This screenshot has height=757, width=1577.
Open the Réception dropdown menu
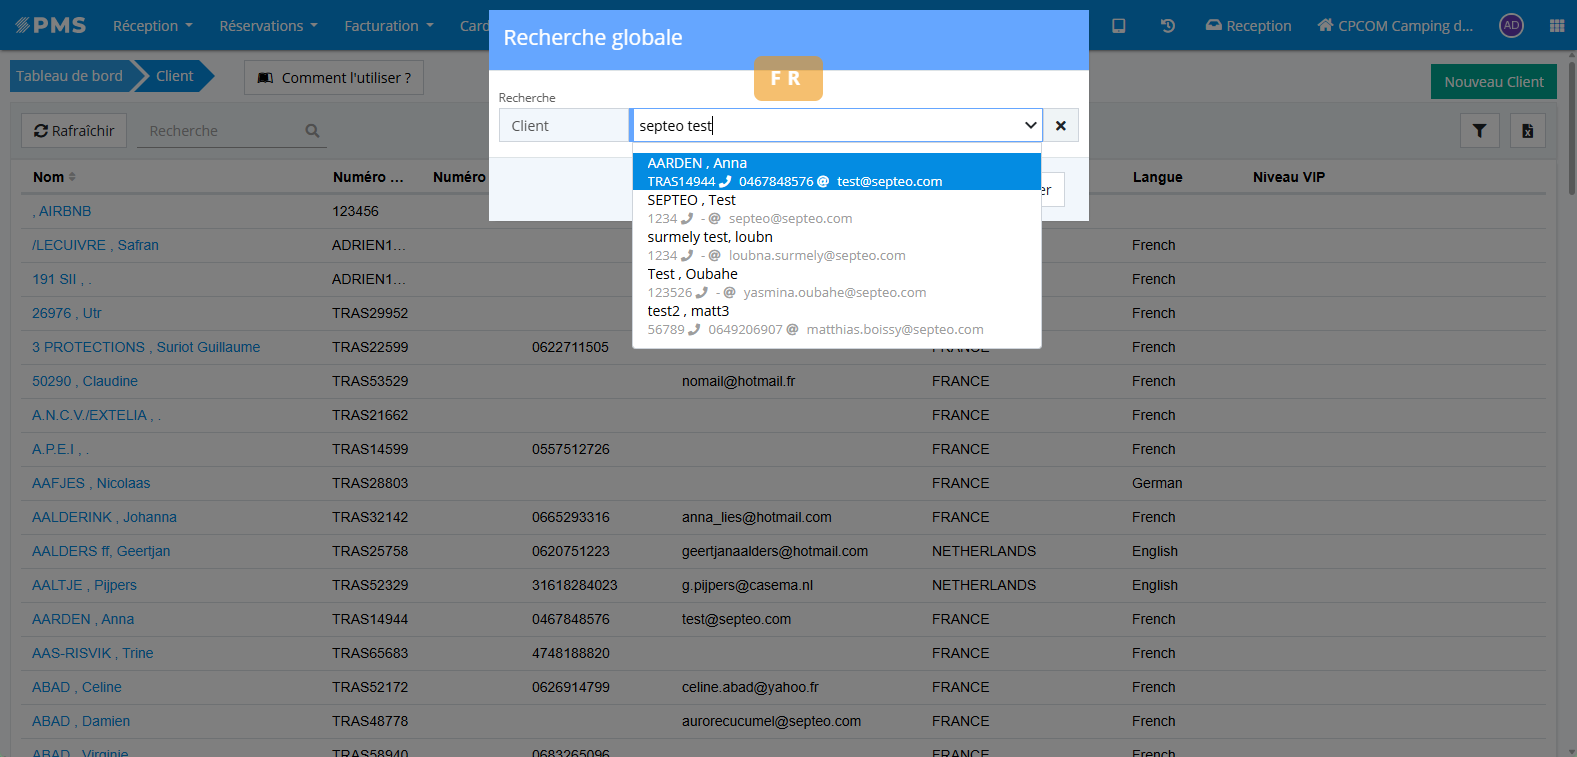152,26
